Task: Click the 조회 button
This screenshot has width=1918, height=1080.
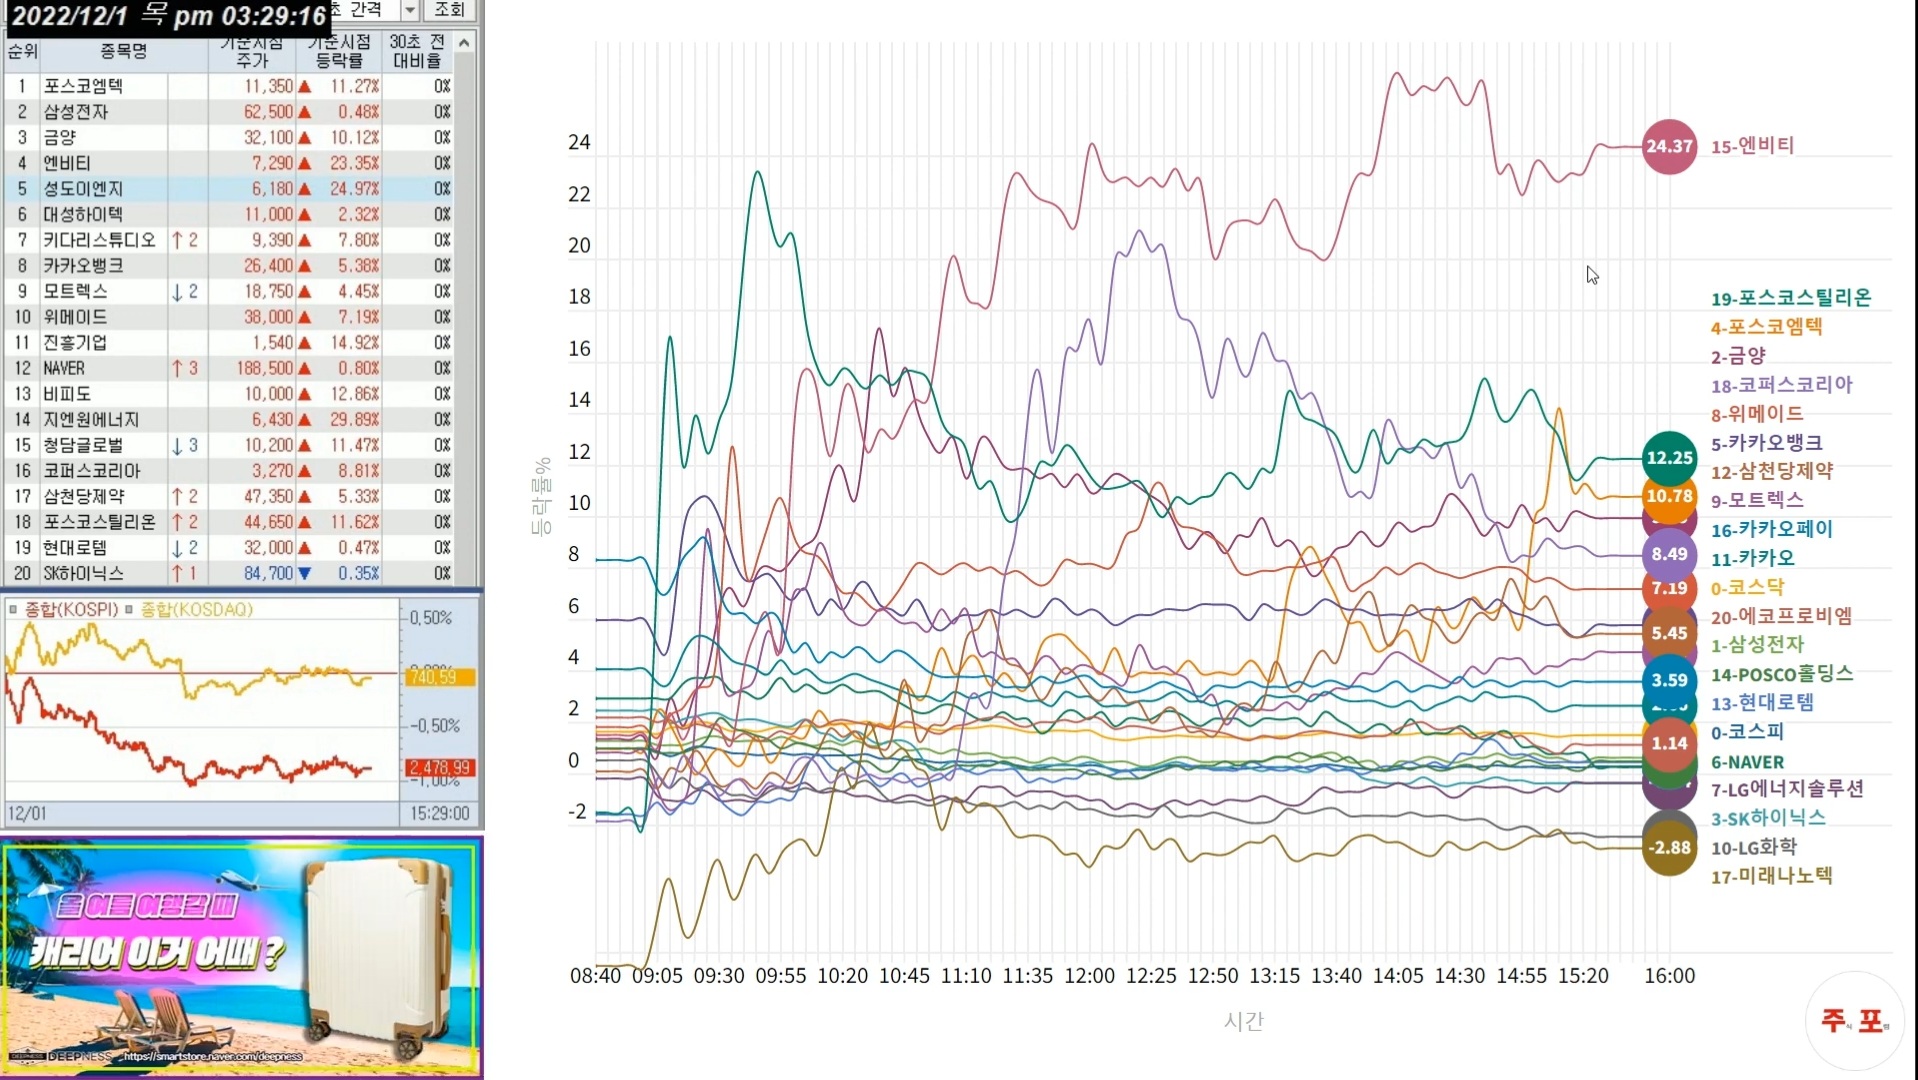Action: click(x=450, y=10)
